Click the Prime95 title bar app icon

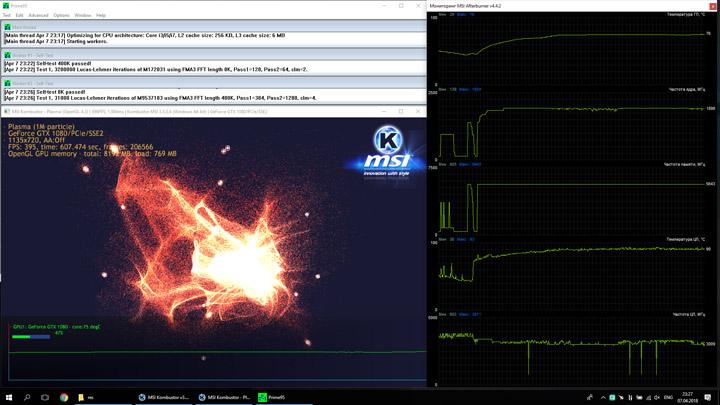[x=6, y=6]
